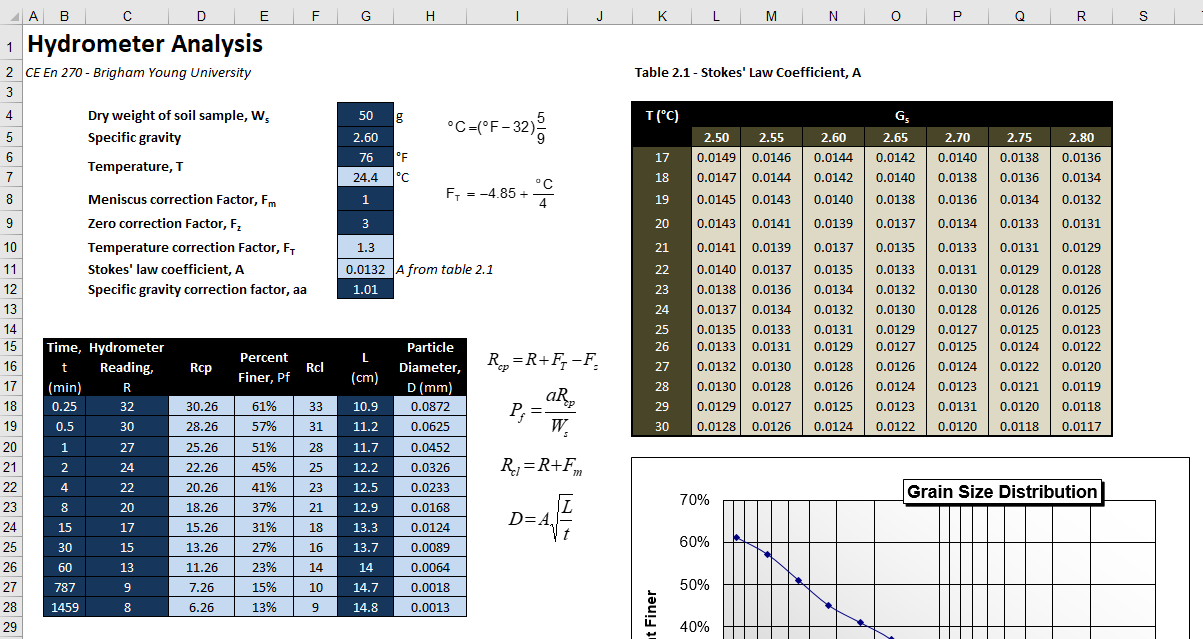Select column header D
1203x639 pixels.
point(202,16)
